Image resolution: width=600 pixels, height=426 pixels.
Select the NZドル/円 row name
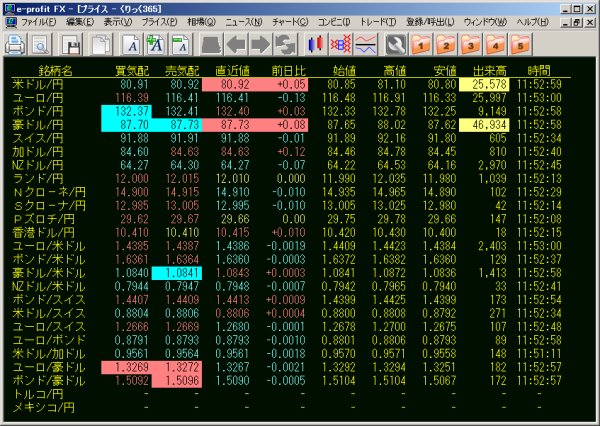coord(38,165)
